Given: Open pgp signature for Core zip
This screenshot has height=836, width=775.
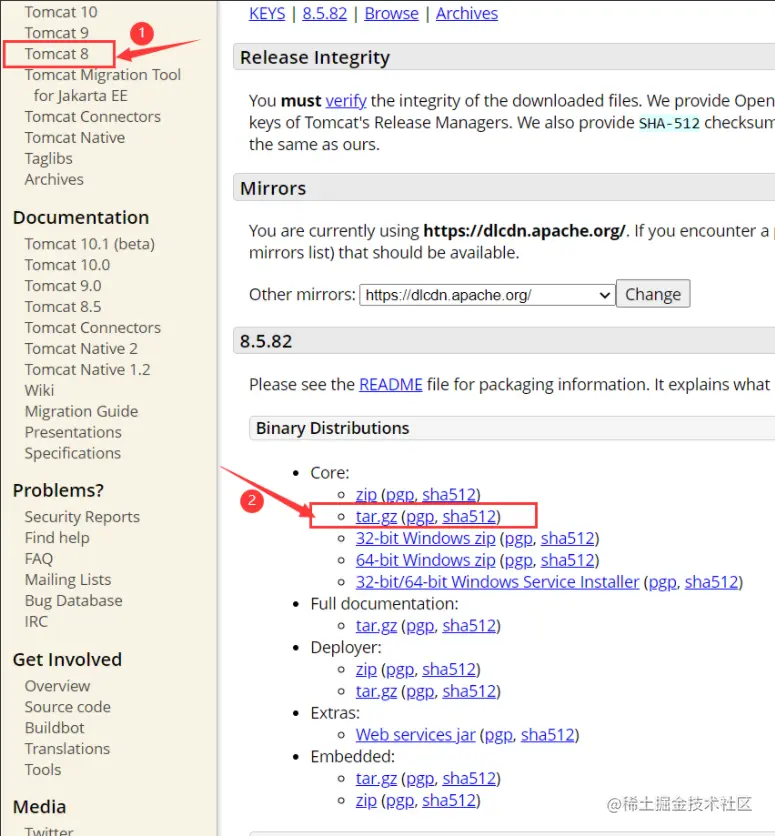Looking at the screenshot, I should [x=400, y=495].
